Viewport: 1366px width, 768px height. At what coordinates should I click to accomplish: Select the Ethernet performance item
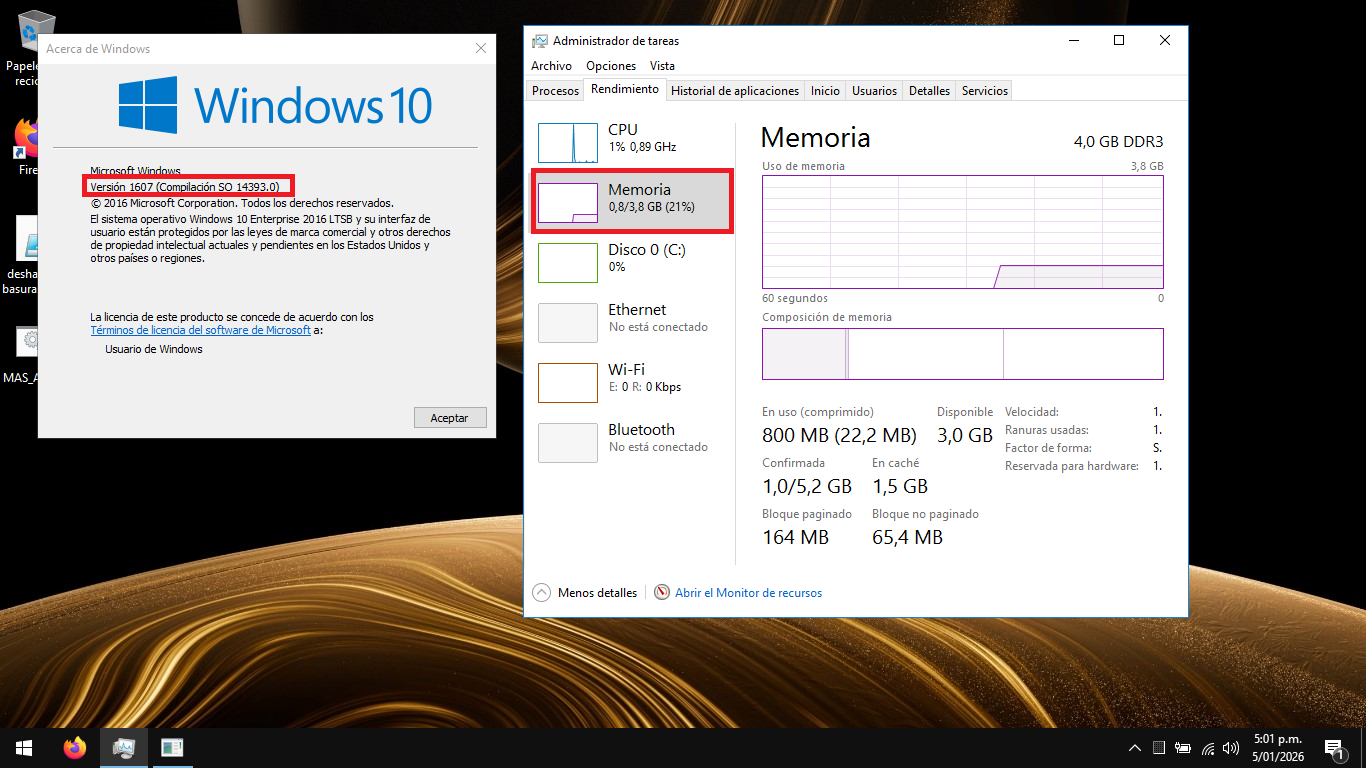630,319
